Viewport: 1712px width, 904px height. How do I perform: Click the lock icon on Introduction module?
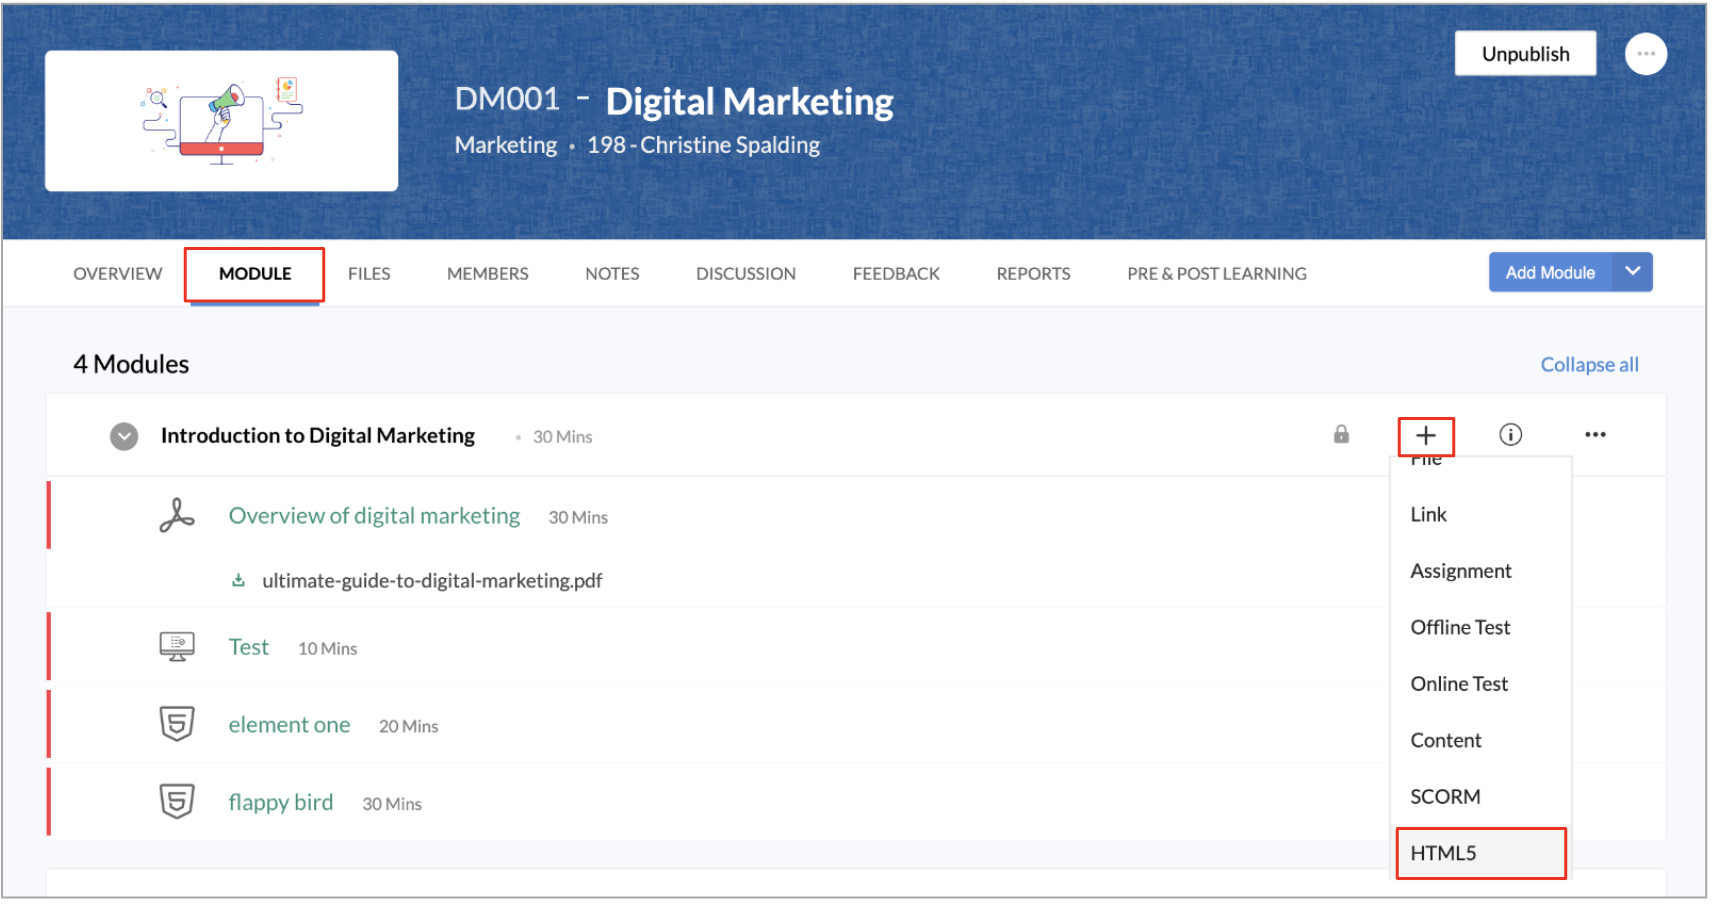1341,434
